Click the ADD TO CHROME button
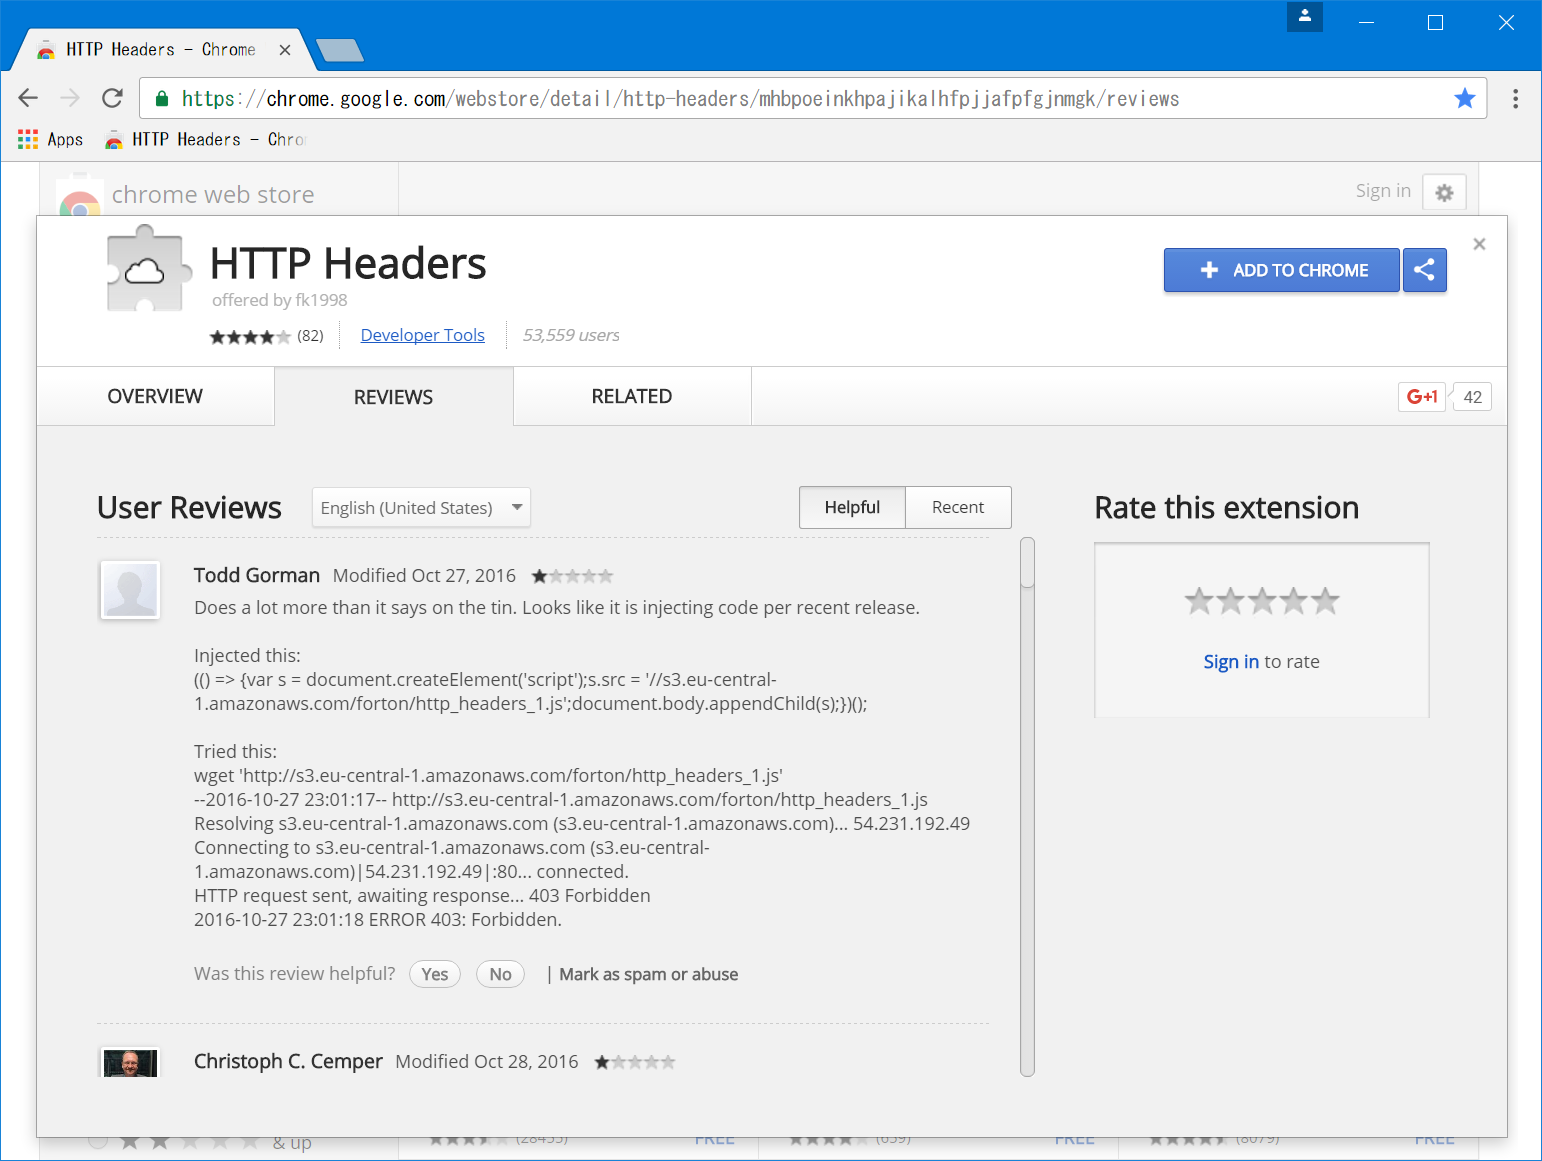Screen dimensions: 1542x1161 pos(1282,270)
